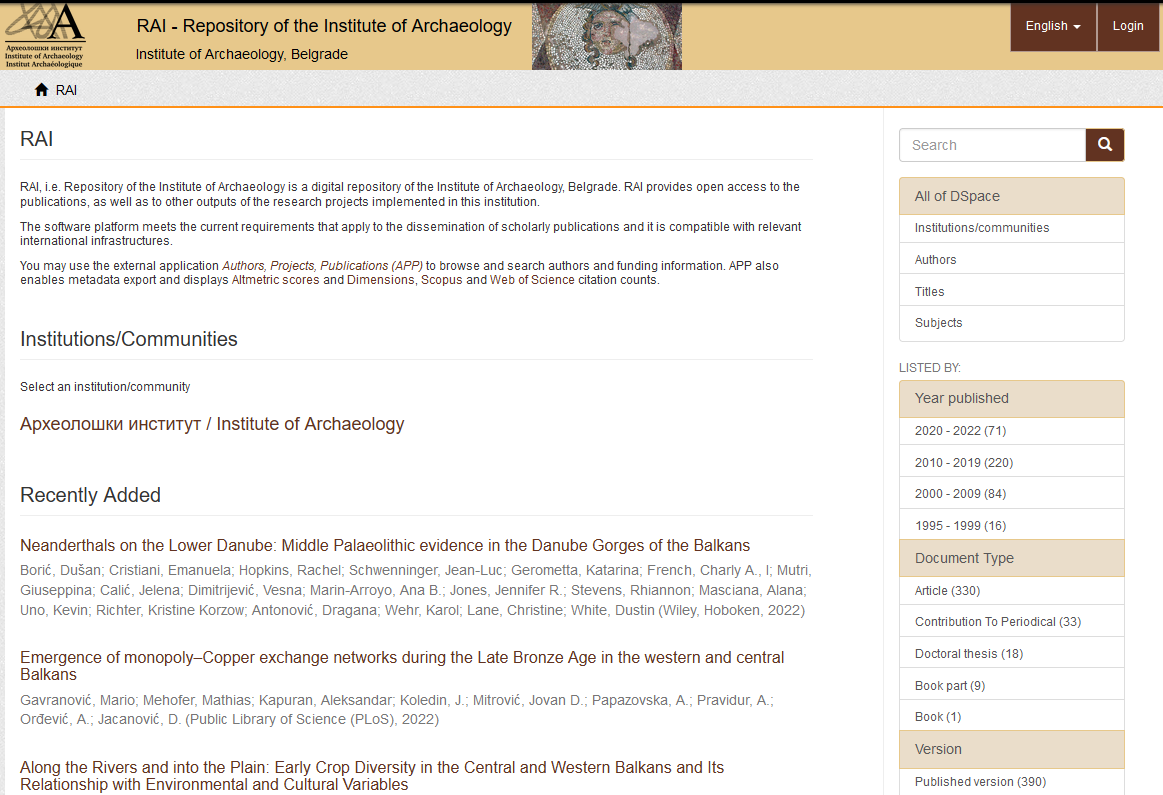This screenshot has height=795, width=1163.
Task: Filter by years 2010 - 2019
Action: [x=963, y=463]
